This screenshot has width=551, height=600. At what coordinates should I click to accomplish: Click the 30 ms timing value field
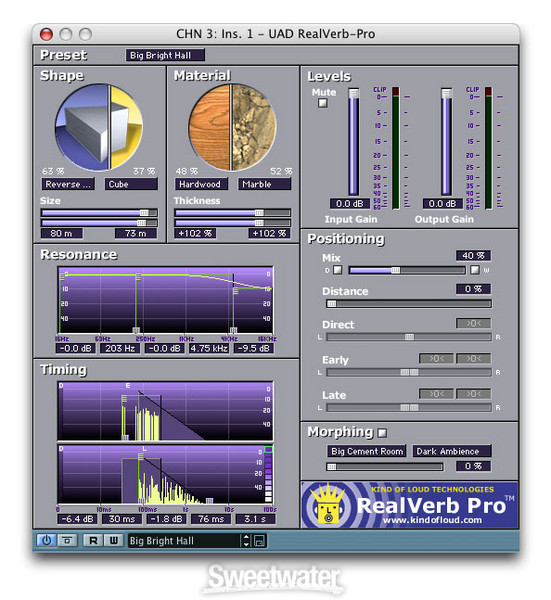tap(122, 519)
